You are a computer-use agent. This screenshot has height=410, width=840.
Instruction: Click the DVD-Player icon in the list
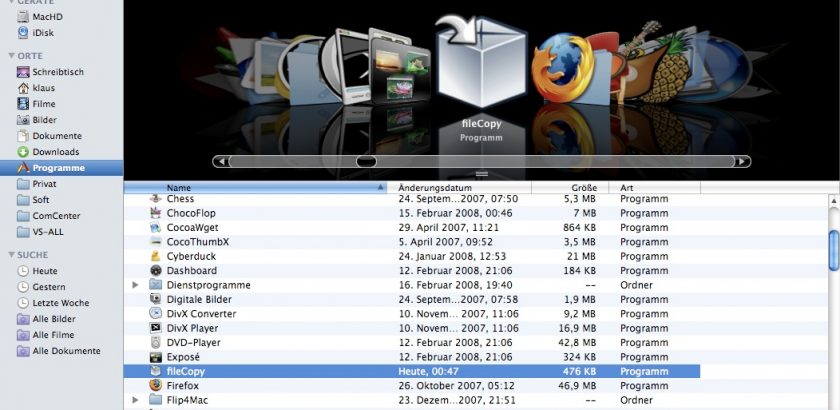(155, 342)
